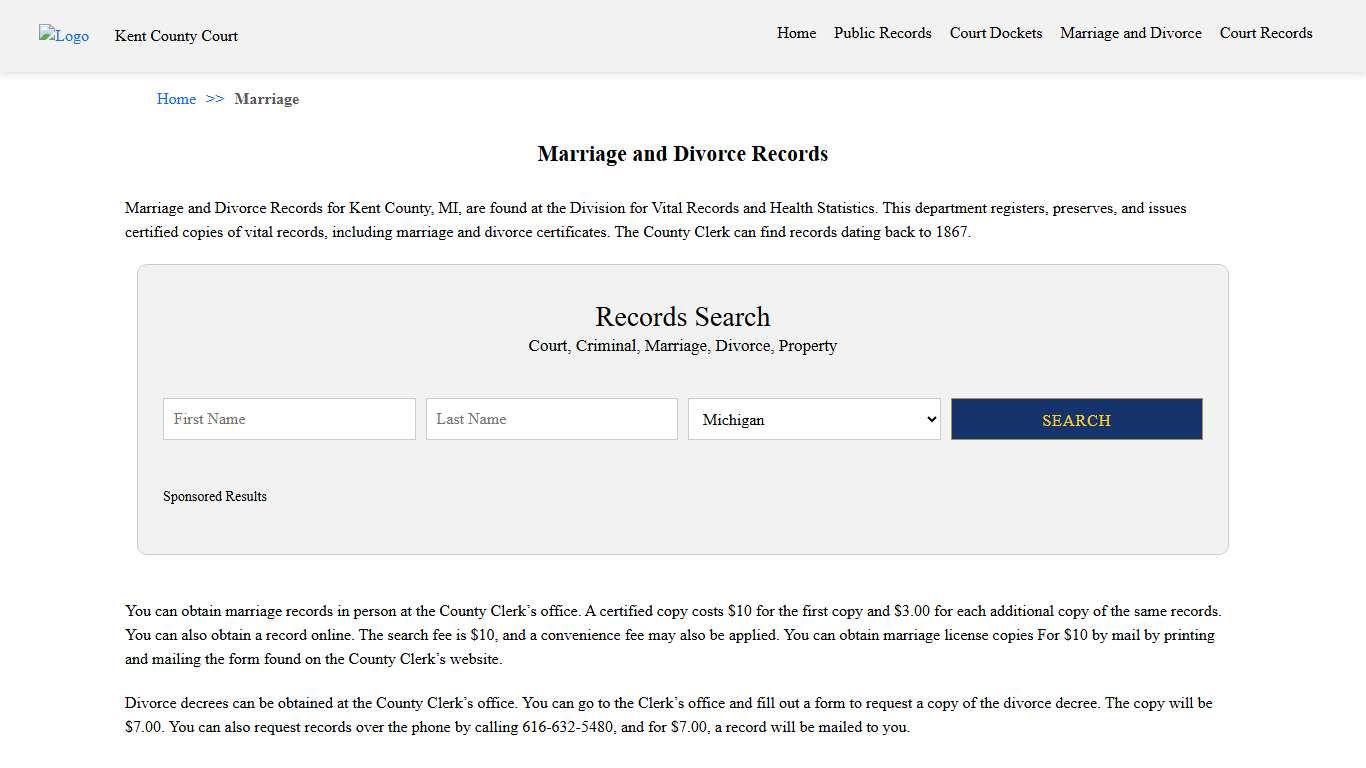Click the Marriage and Divorce Records heading
1366x768 pixels.
tap(682, 153)
